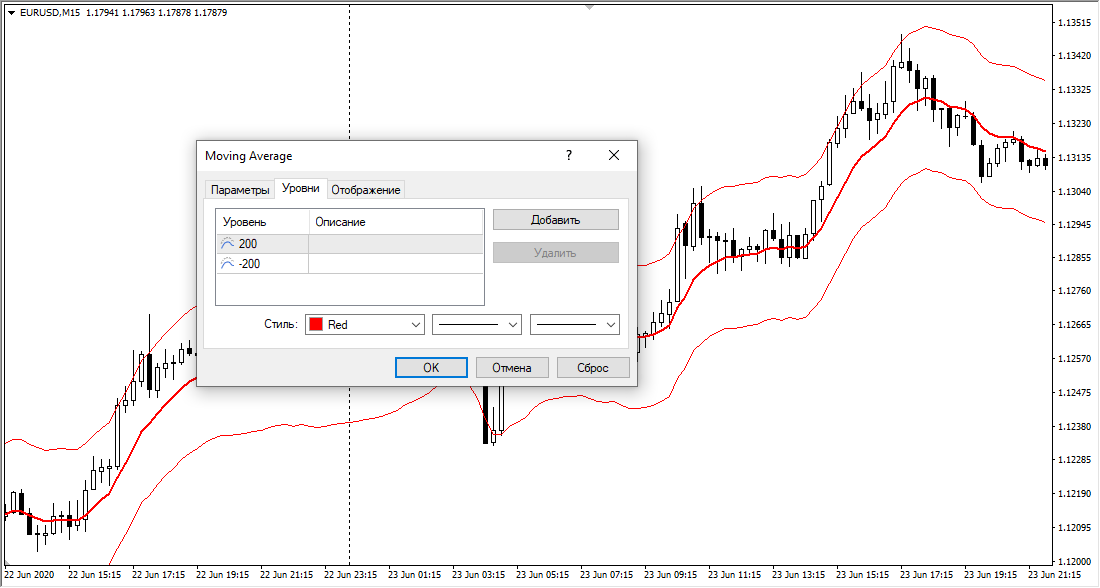Click the question mark help button

tap(569, 155)
